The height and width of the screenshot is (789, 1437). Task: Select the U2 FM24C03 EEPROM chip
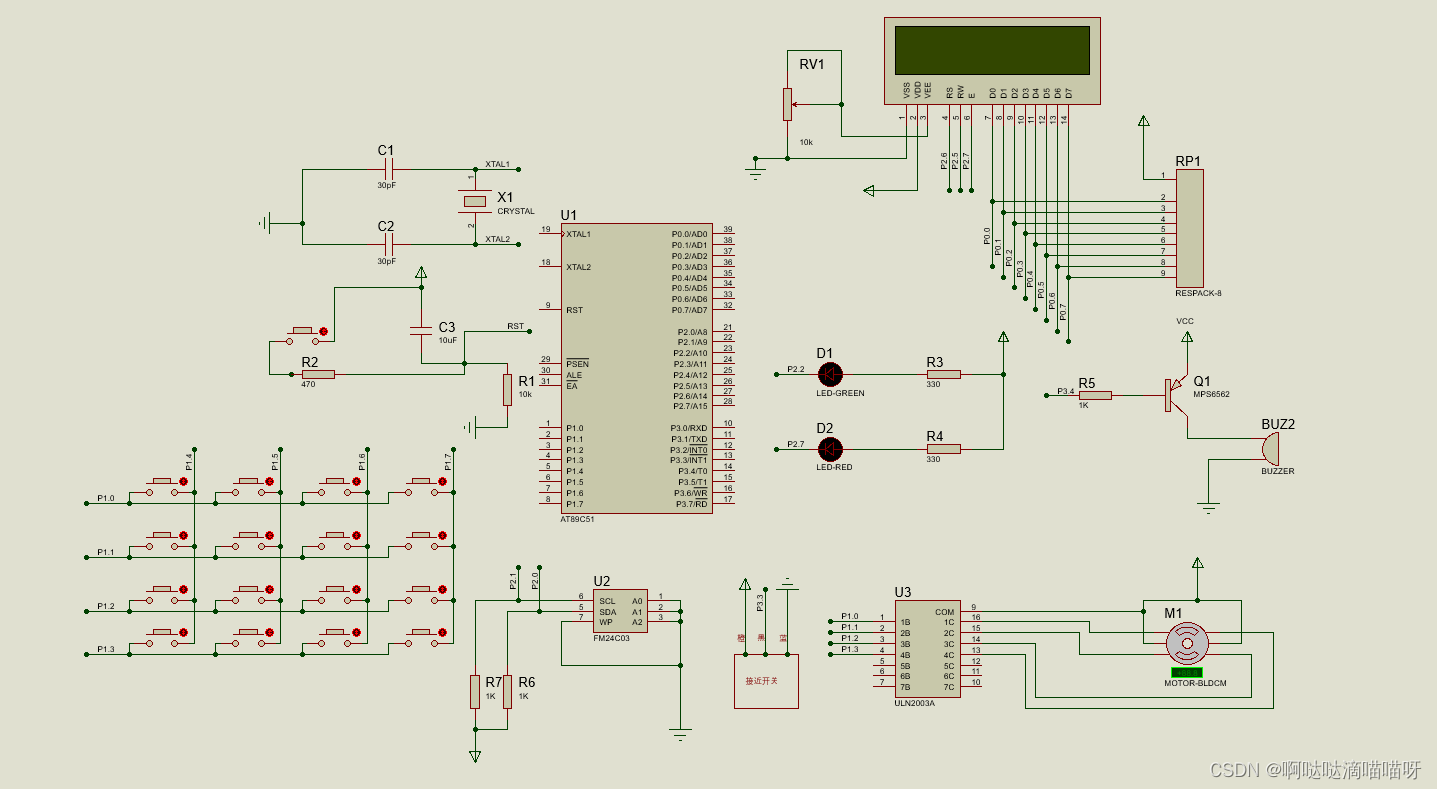tap(620, 611)
